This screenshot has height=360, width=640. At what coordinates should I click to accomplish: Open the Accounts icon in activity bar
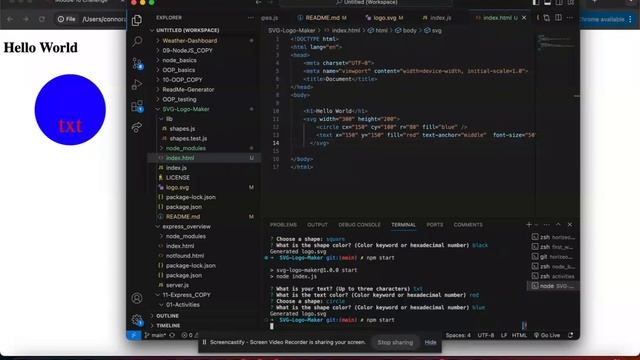137,298
